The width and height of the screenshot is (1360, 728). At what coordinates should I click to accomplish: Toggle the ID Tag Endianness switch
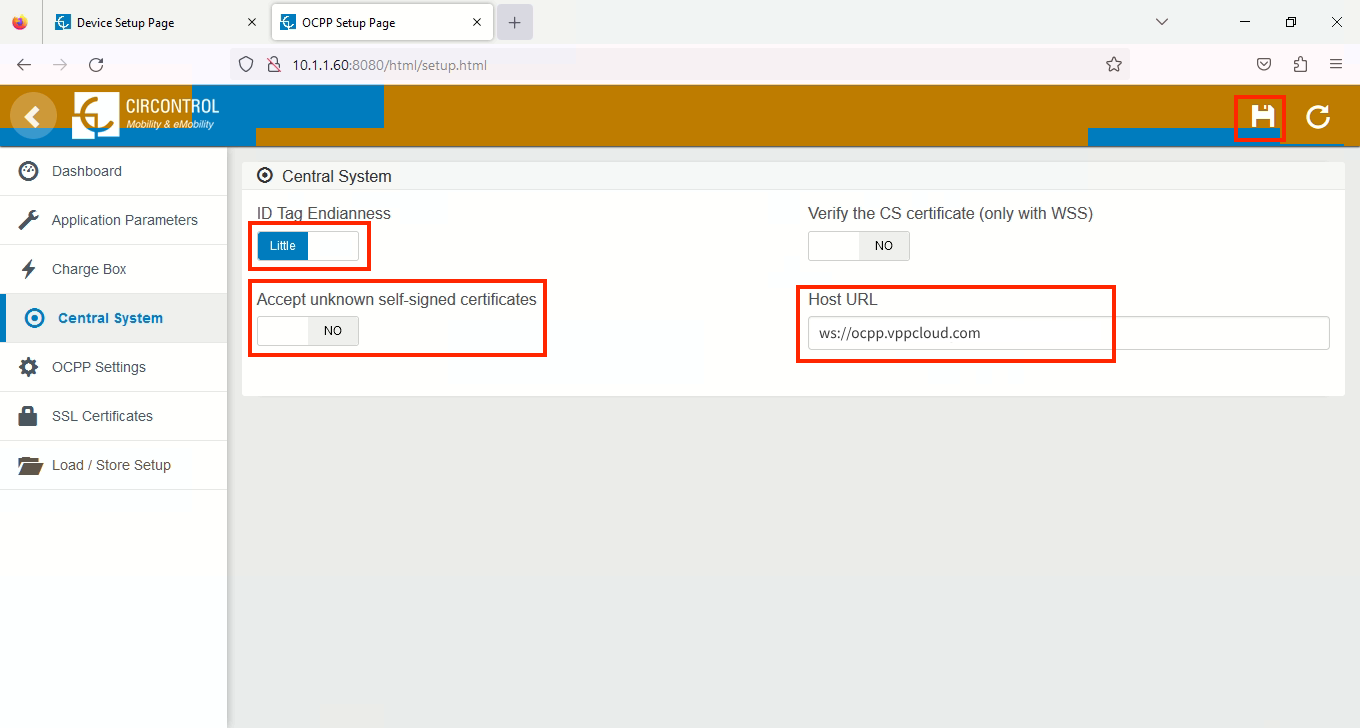307,246
